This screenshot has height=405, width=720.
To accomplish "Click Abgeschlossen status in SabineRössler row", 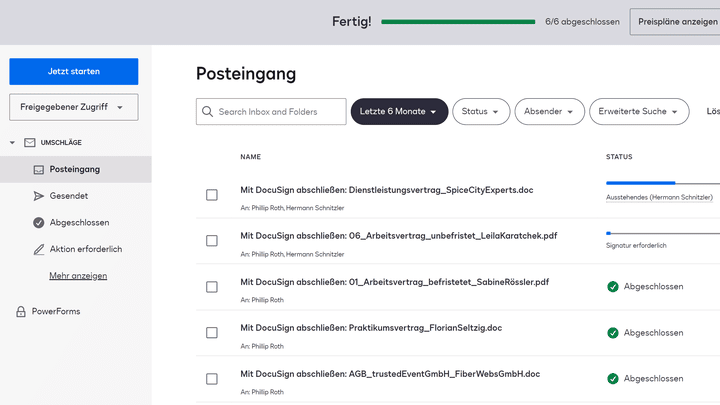I will click(653, 287).
